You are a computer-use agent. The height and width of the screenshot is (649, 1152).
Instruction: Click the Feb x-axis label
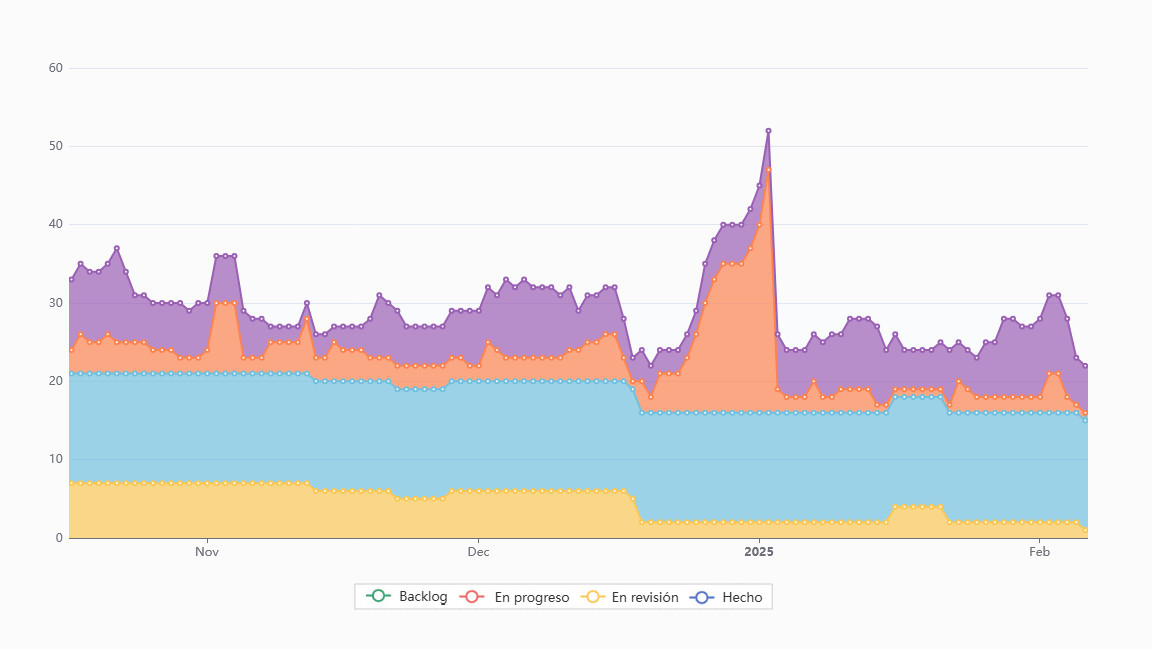point(1040,552)
